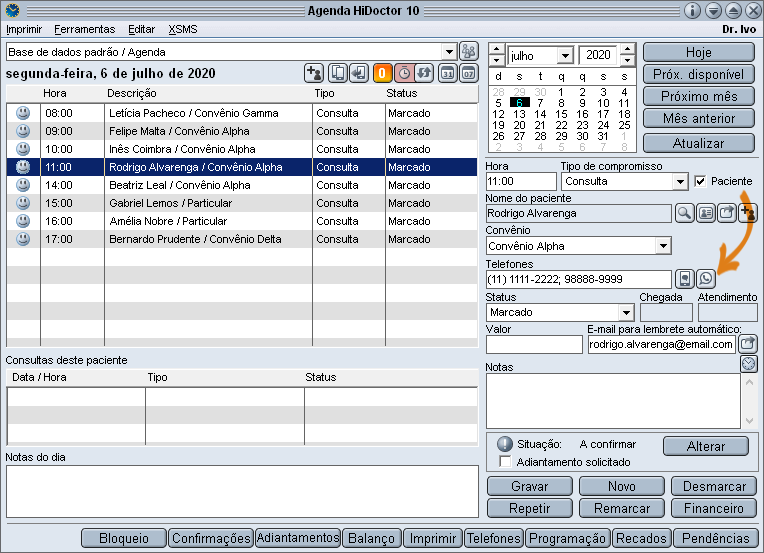The image size is (764, 553).
Task: Click the clock icon above the Notas box
Action: point(749,363)
